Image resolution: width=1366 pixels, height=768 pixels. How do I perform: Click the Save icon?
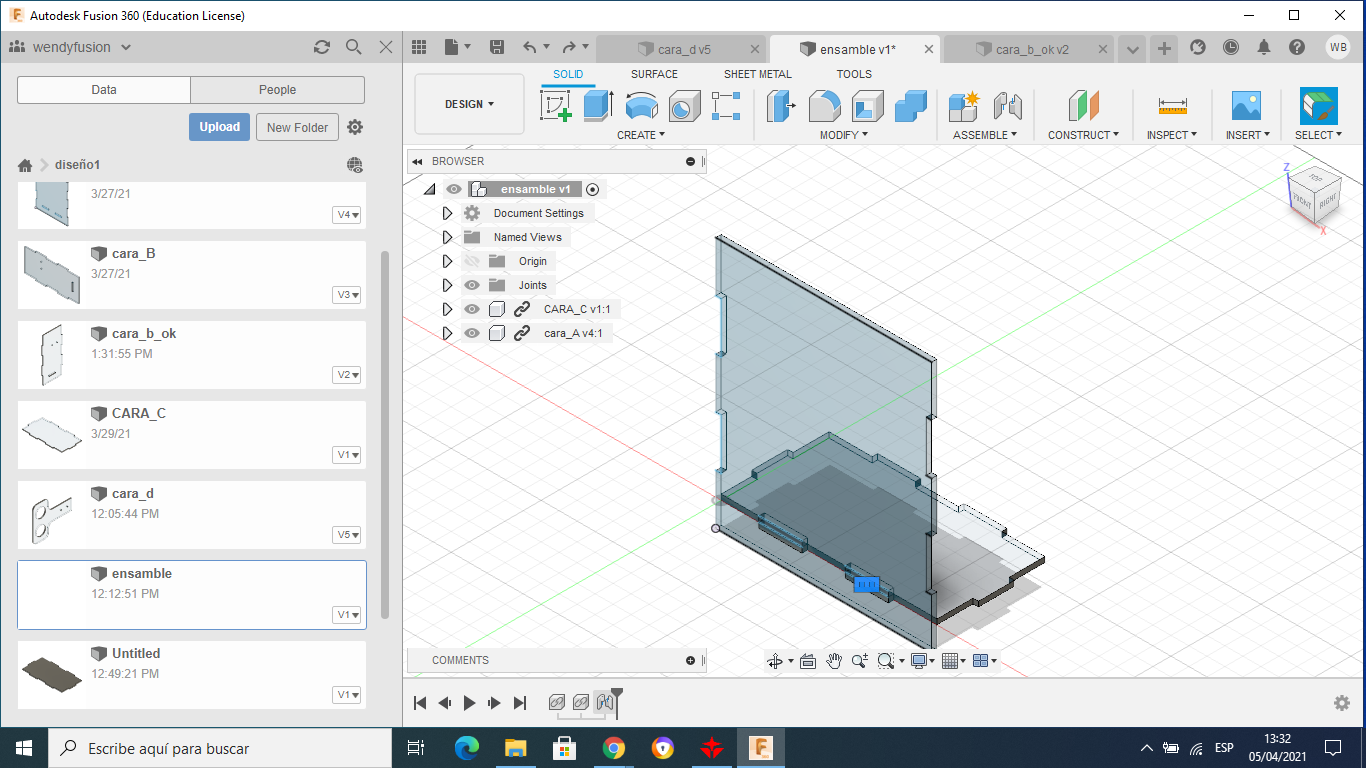(497, 47)
